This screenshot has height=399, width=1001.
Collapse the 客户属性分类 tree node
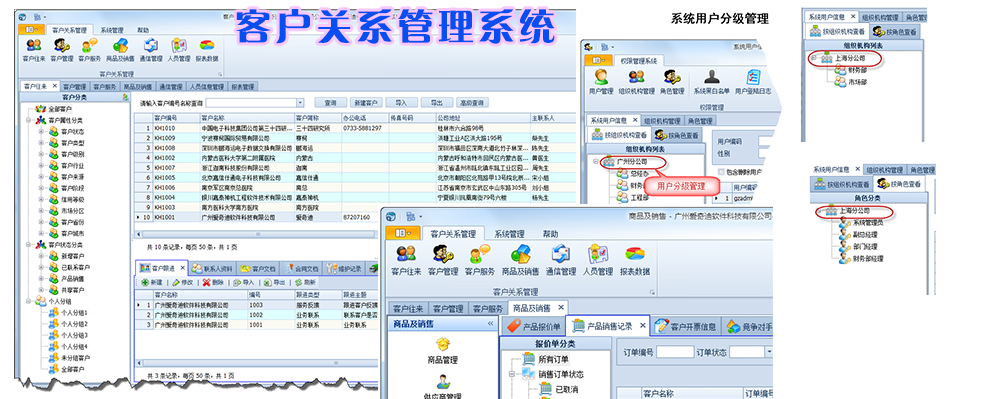(29, 120)
